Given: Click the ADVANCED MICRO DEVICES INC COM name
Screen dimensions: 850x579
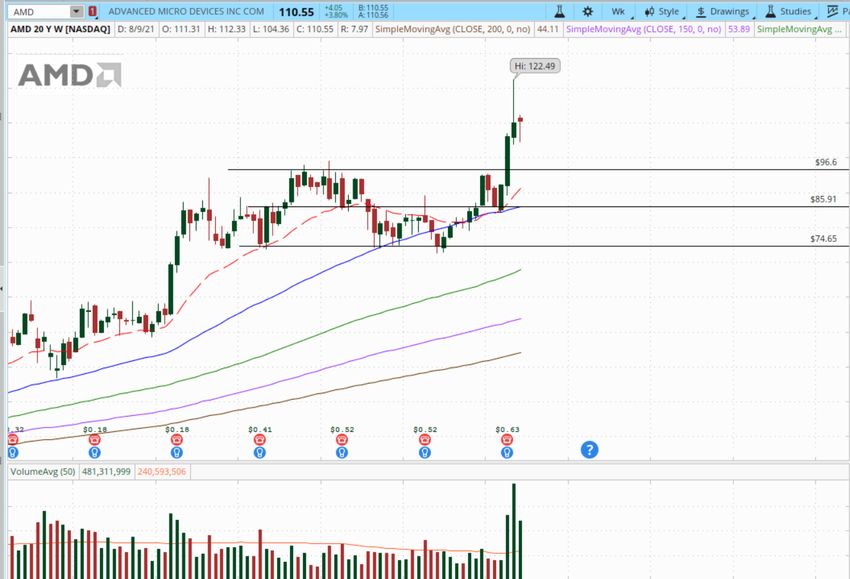Looking at the screenshot, I should [x=186, y=11].
